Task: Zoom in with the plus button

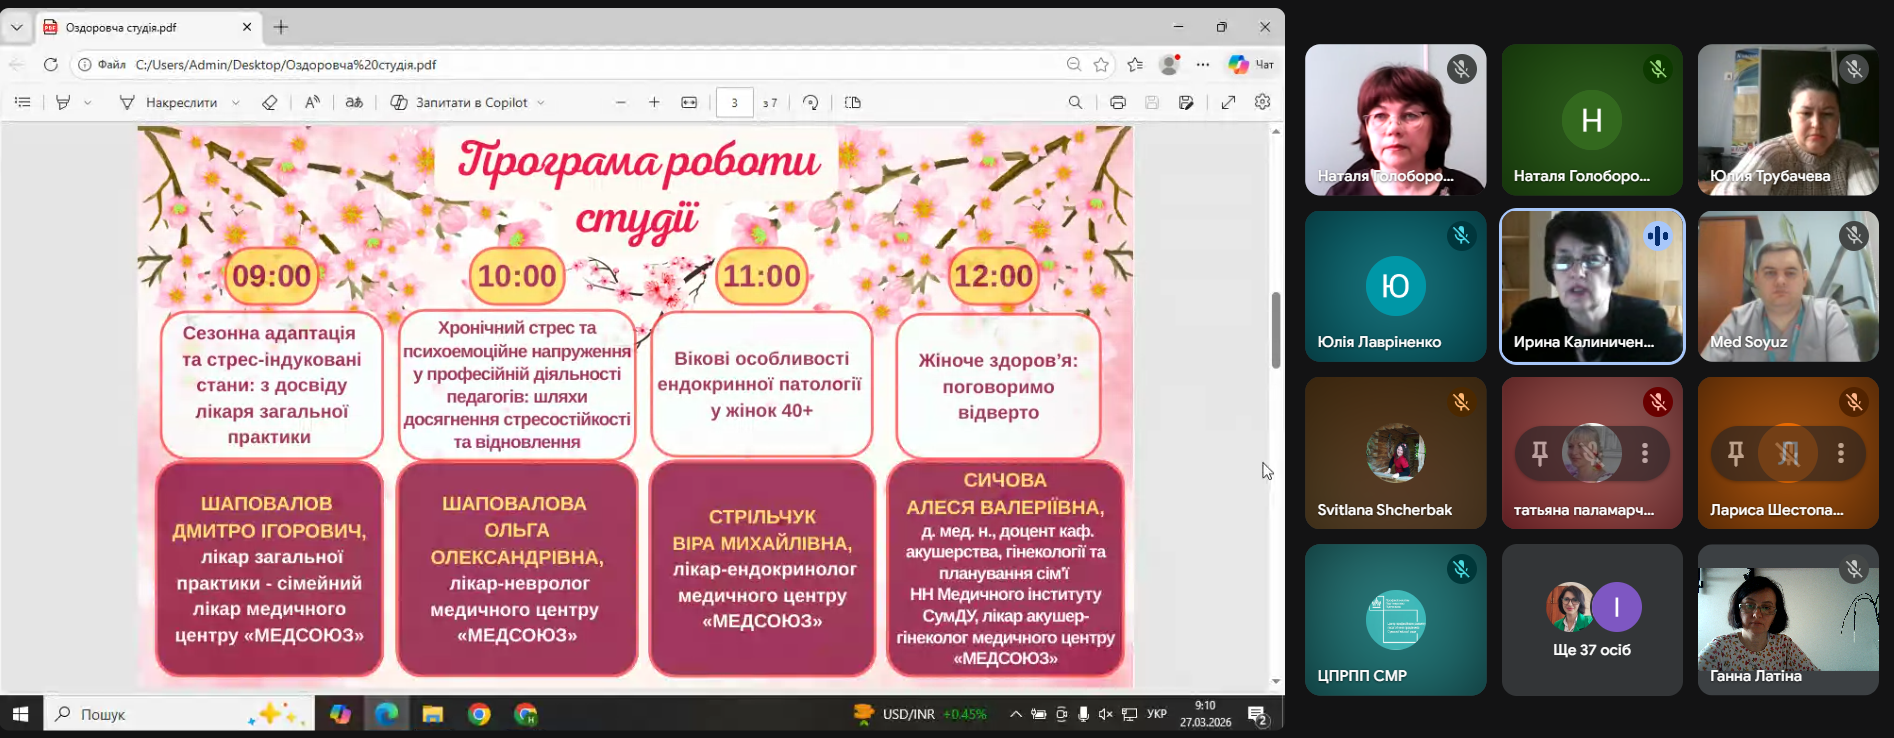Action: pos(654,102)
